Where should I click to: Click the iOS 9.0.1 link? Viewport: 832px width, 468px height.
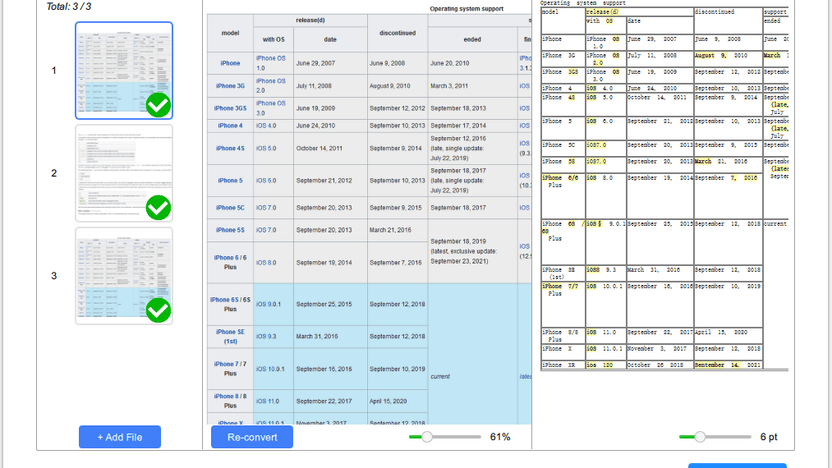(268, 304)
